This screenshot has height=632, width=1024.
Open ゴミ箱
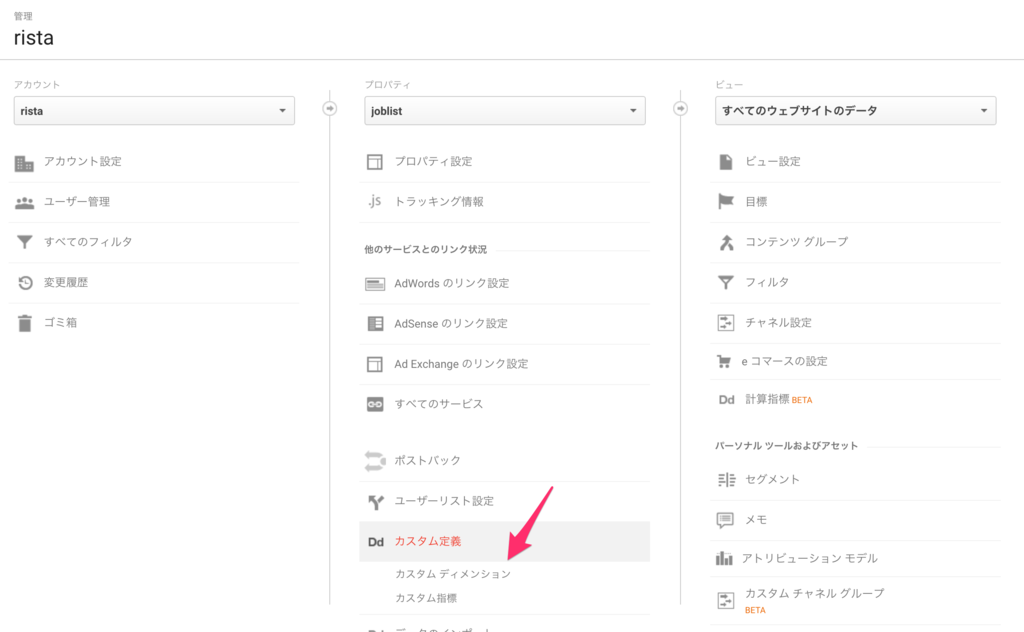coord(60,323)
